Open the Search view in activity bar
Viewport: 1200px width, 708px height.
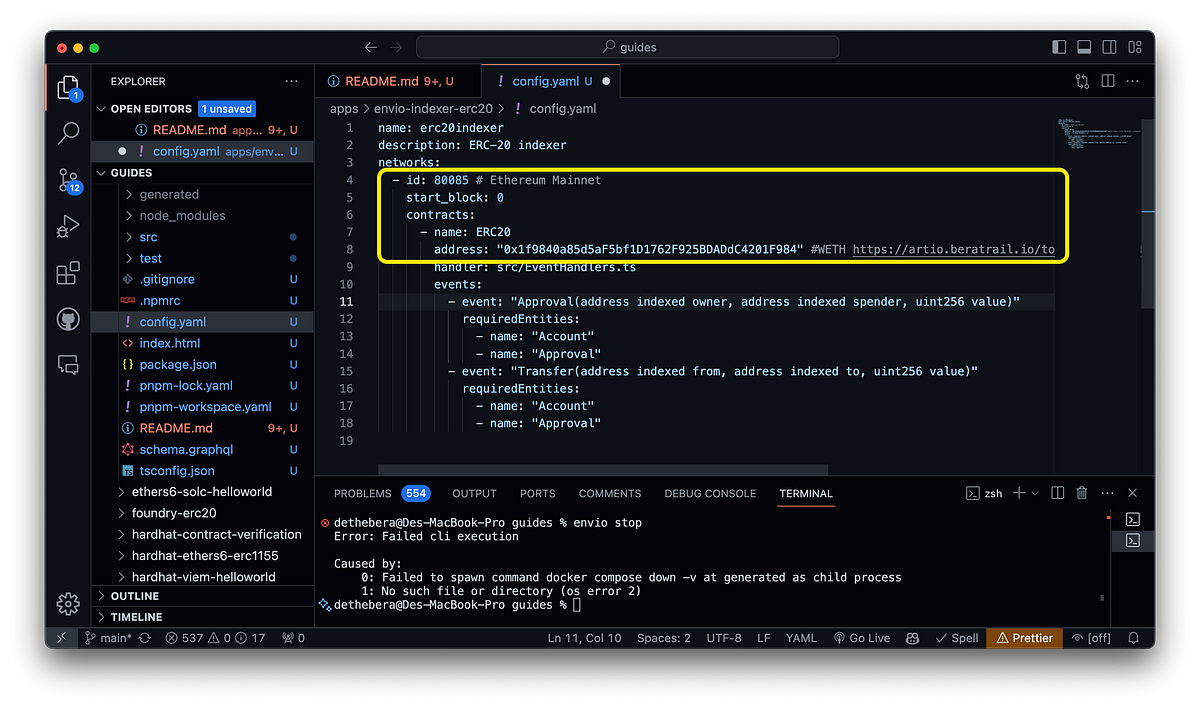tap(68, 132)
